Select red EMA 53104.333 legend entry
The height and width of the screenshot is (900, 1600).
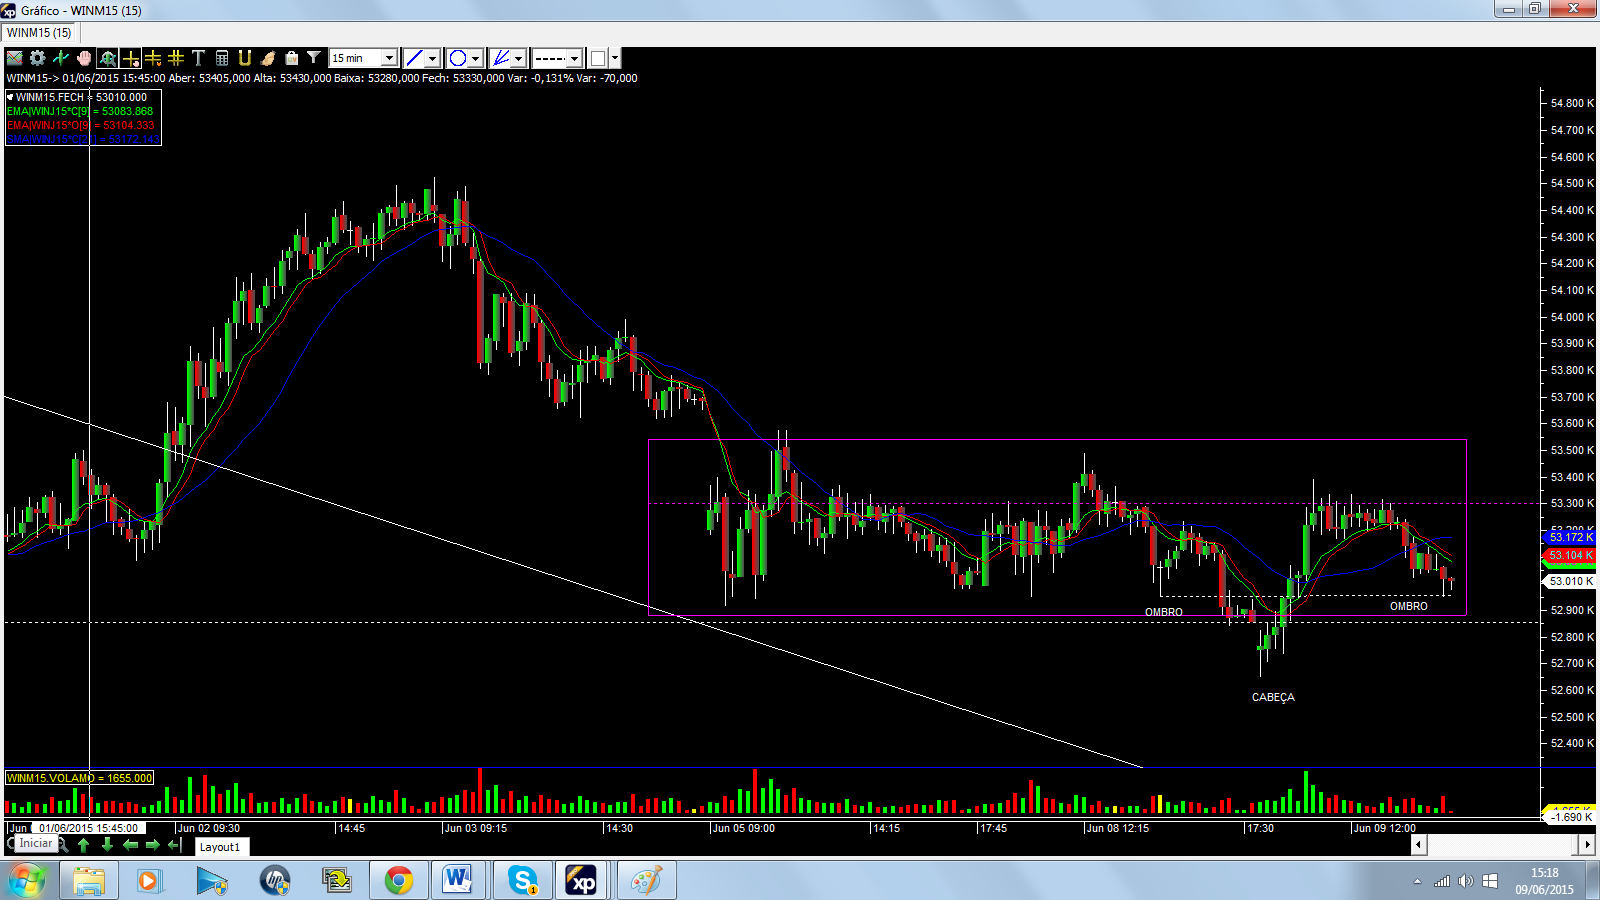(x=80, y=125)
